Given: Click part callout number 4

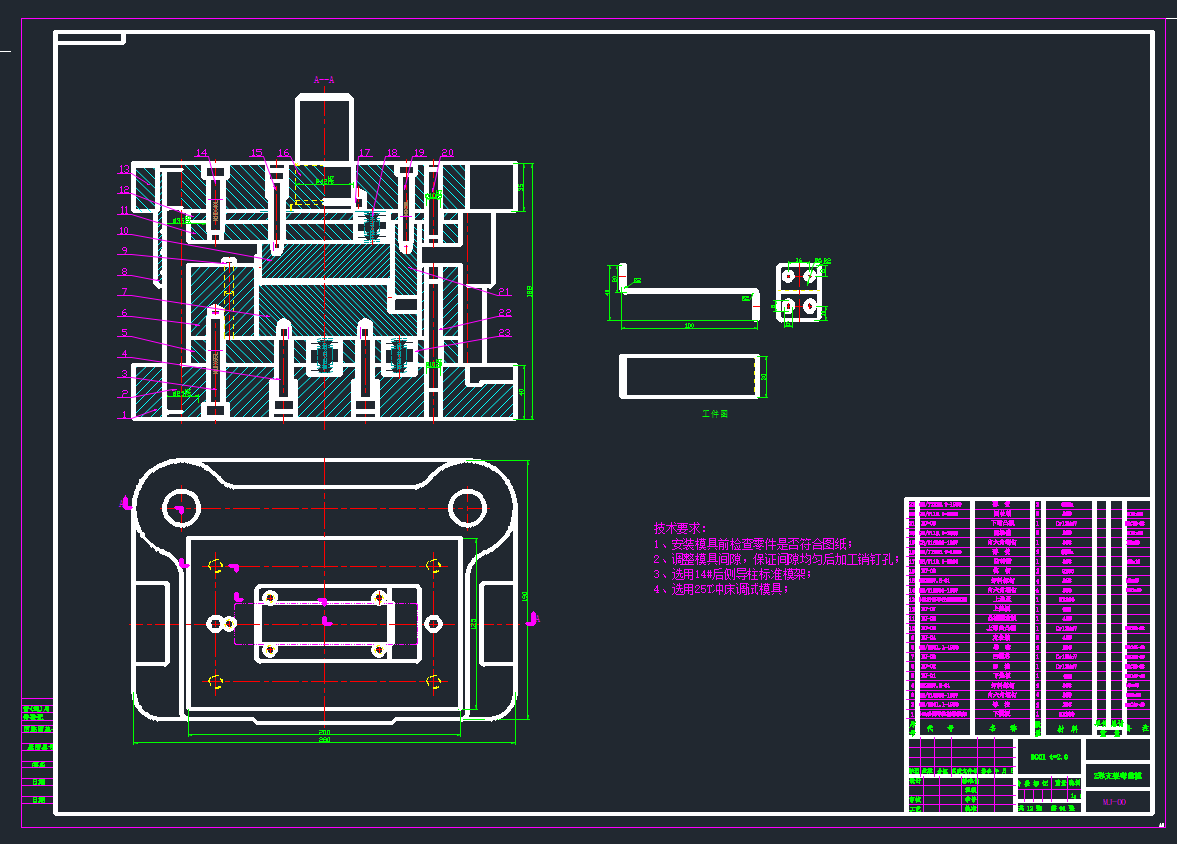Looking at the screenshot, I should click(125, 354).
